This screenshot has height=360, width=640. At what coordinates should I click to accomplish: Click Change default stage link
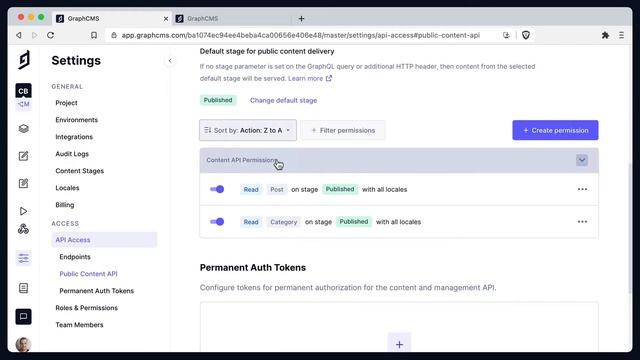283,100
